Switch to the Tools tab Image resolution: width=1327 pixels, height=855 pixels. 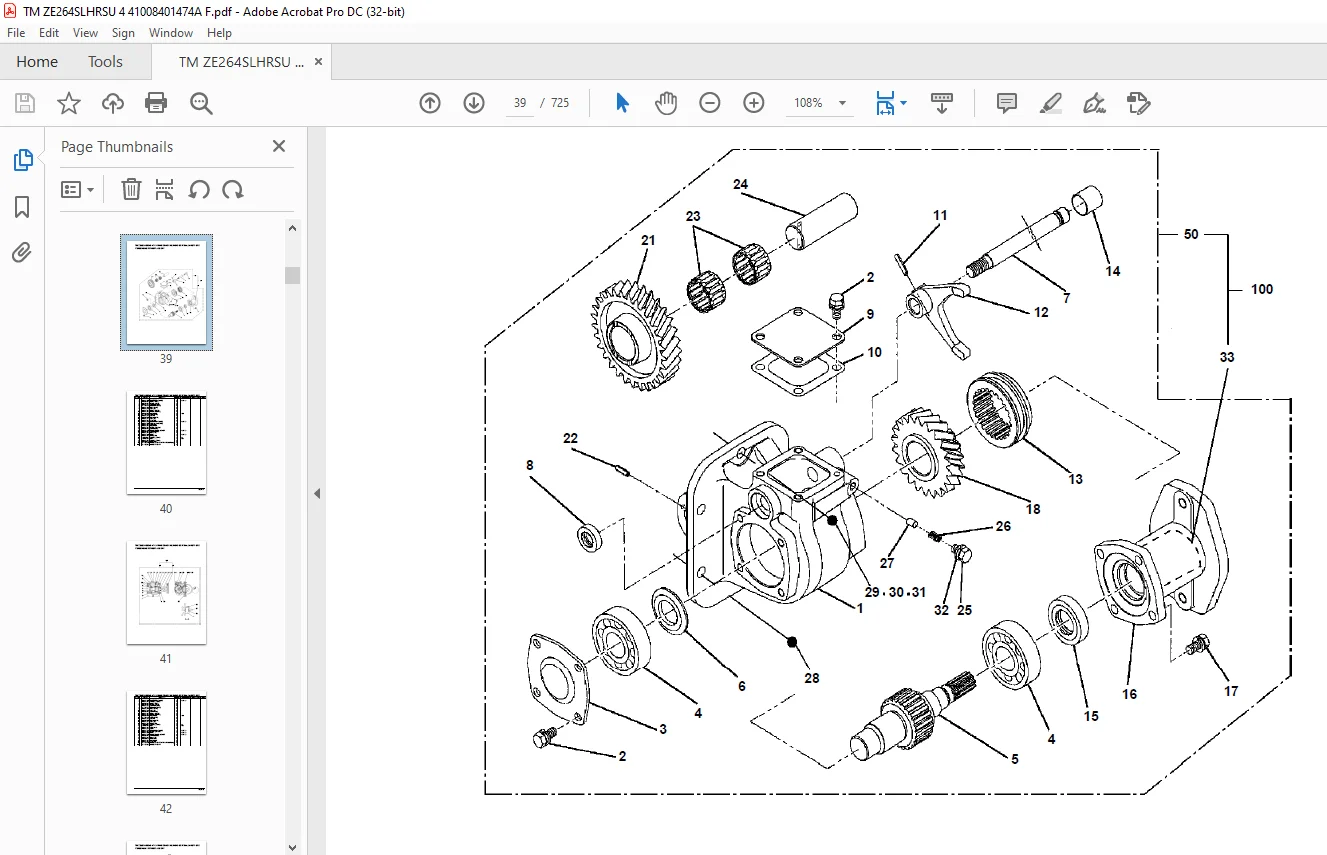[x=105, y=62]
